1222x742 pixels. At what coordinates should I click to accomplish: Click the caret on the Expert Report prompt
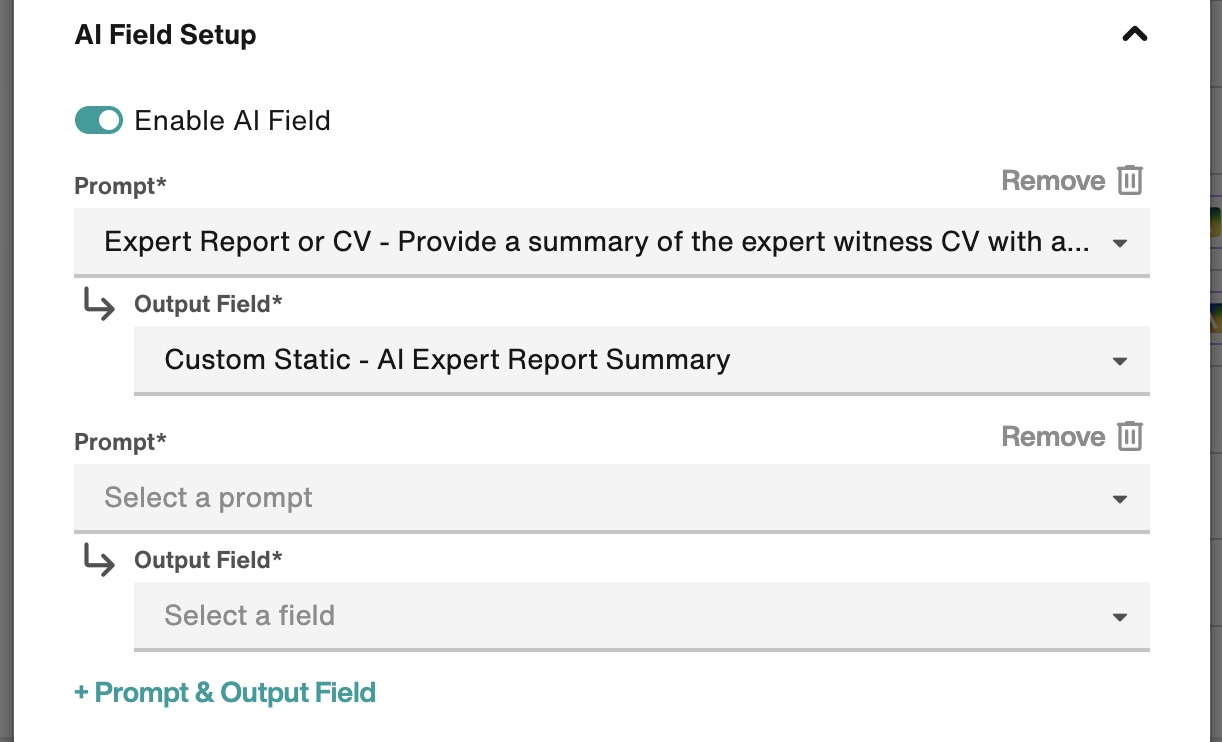click(x=1119, y=242)
